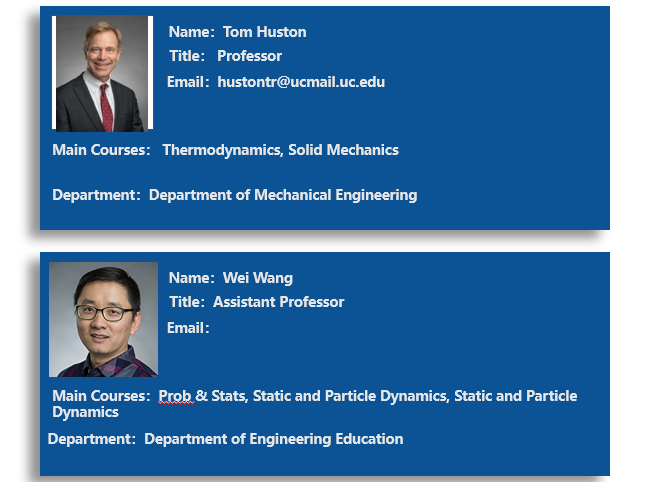
Task: Click the Name label in Wei Wang's card
Action: (x=192, y=278)
